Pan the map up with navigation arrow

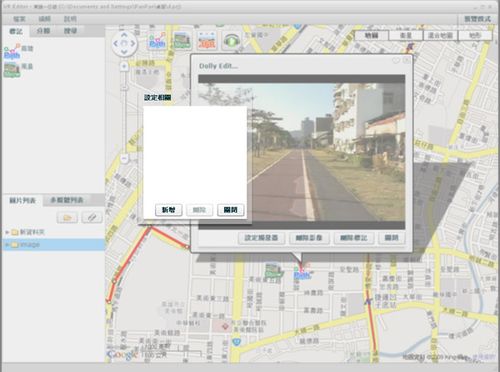coord(124,35)
